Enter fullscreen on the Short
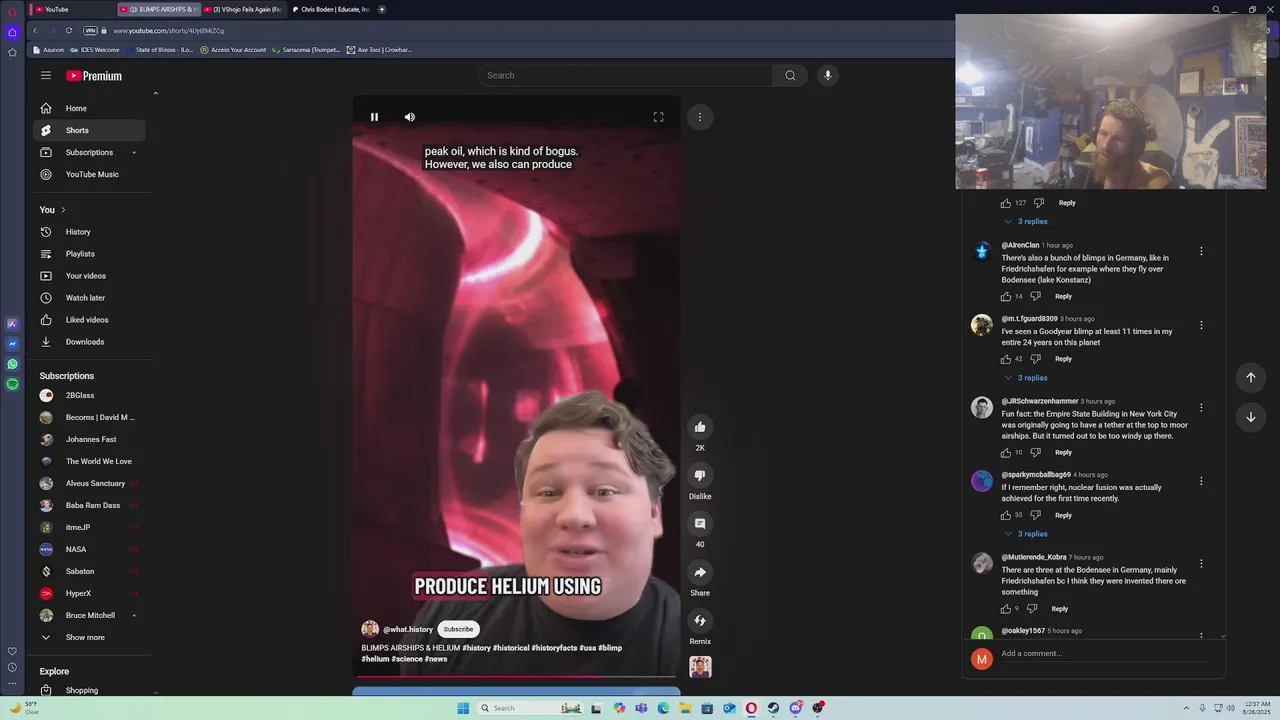 (x=658, y=117)
